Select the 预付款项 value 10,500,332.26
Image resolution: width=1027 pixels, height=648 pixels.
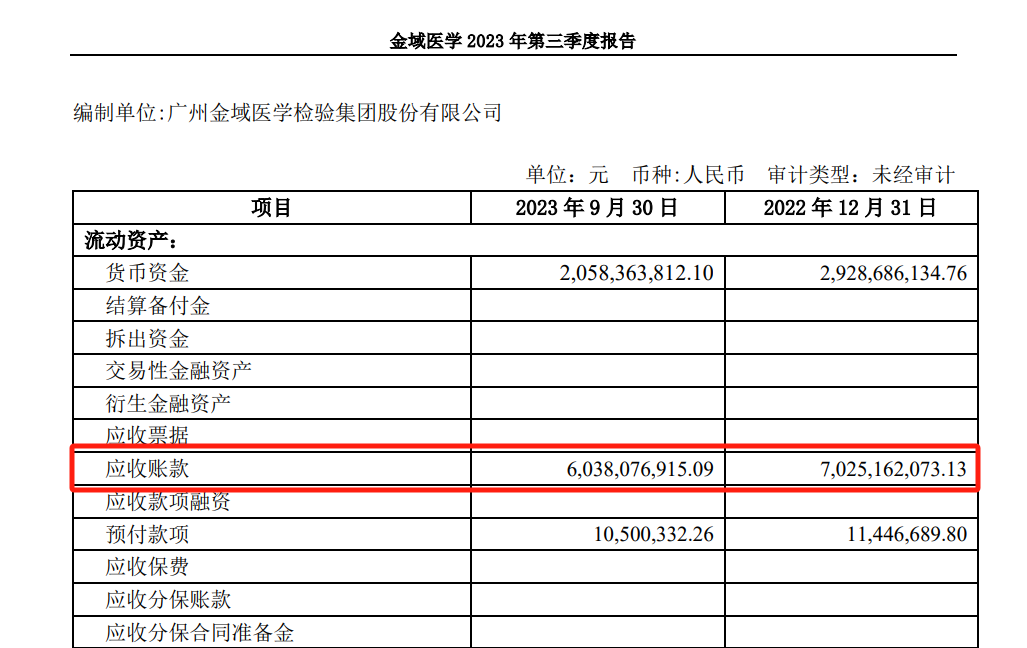(x=654, y=534)
